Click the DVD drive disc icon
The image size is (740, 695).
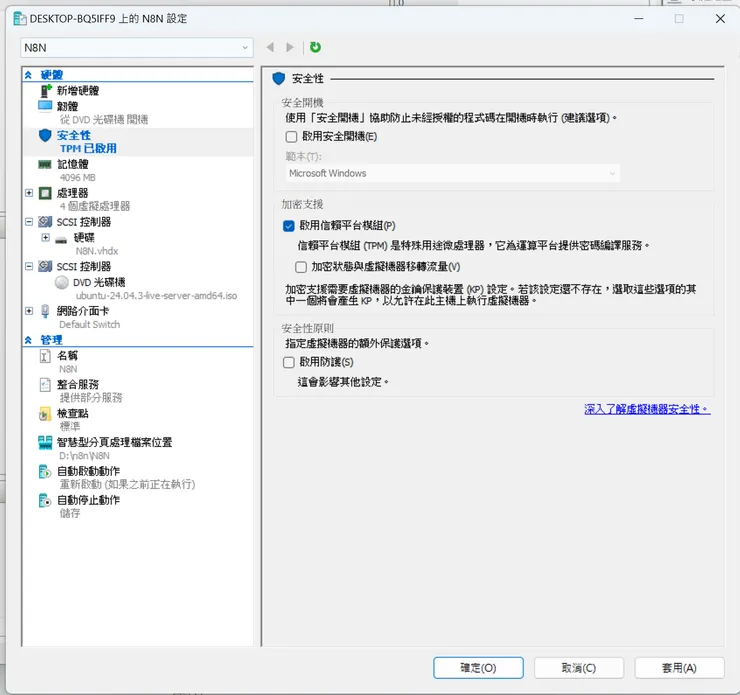coord(62,282)
